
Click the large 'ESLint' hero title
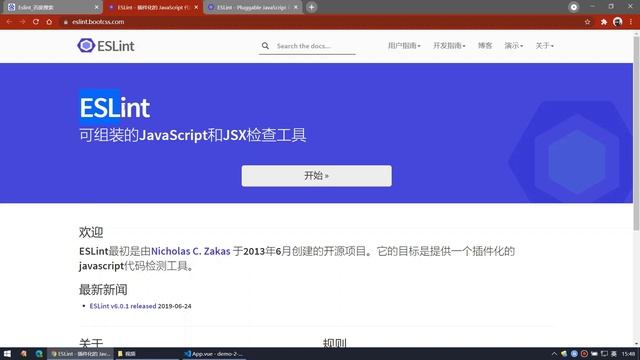[115, 107]
